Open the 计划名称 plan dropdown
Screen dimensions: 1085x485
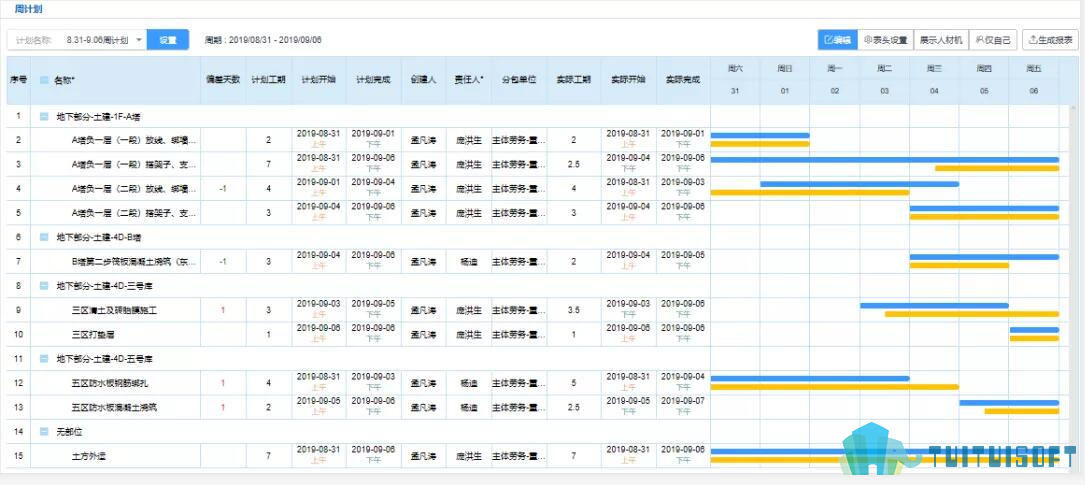pyautogui.click(x=104, y=40)
